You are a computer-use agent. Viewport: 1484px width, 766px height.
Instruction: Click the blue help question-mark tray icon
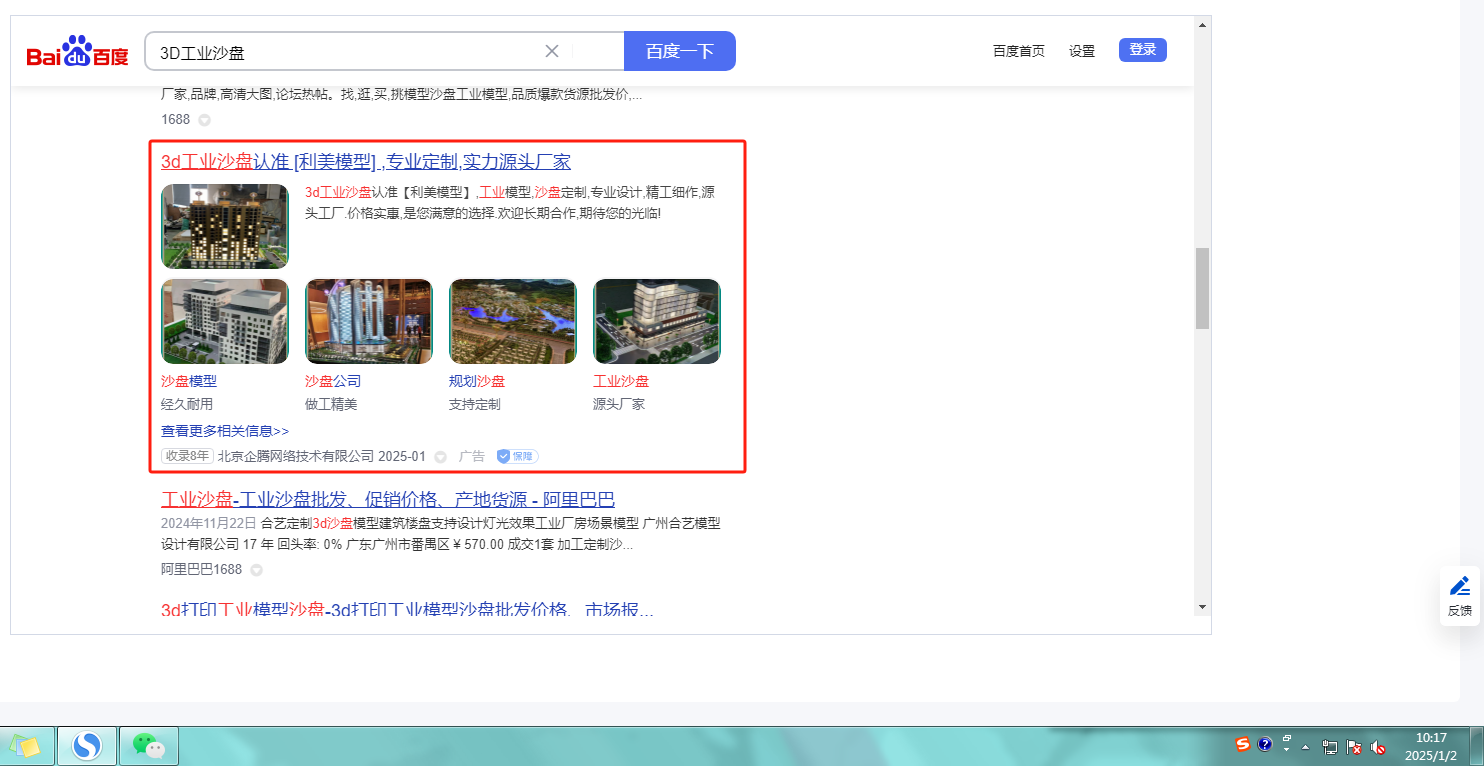point(1265,745)
